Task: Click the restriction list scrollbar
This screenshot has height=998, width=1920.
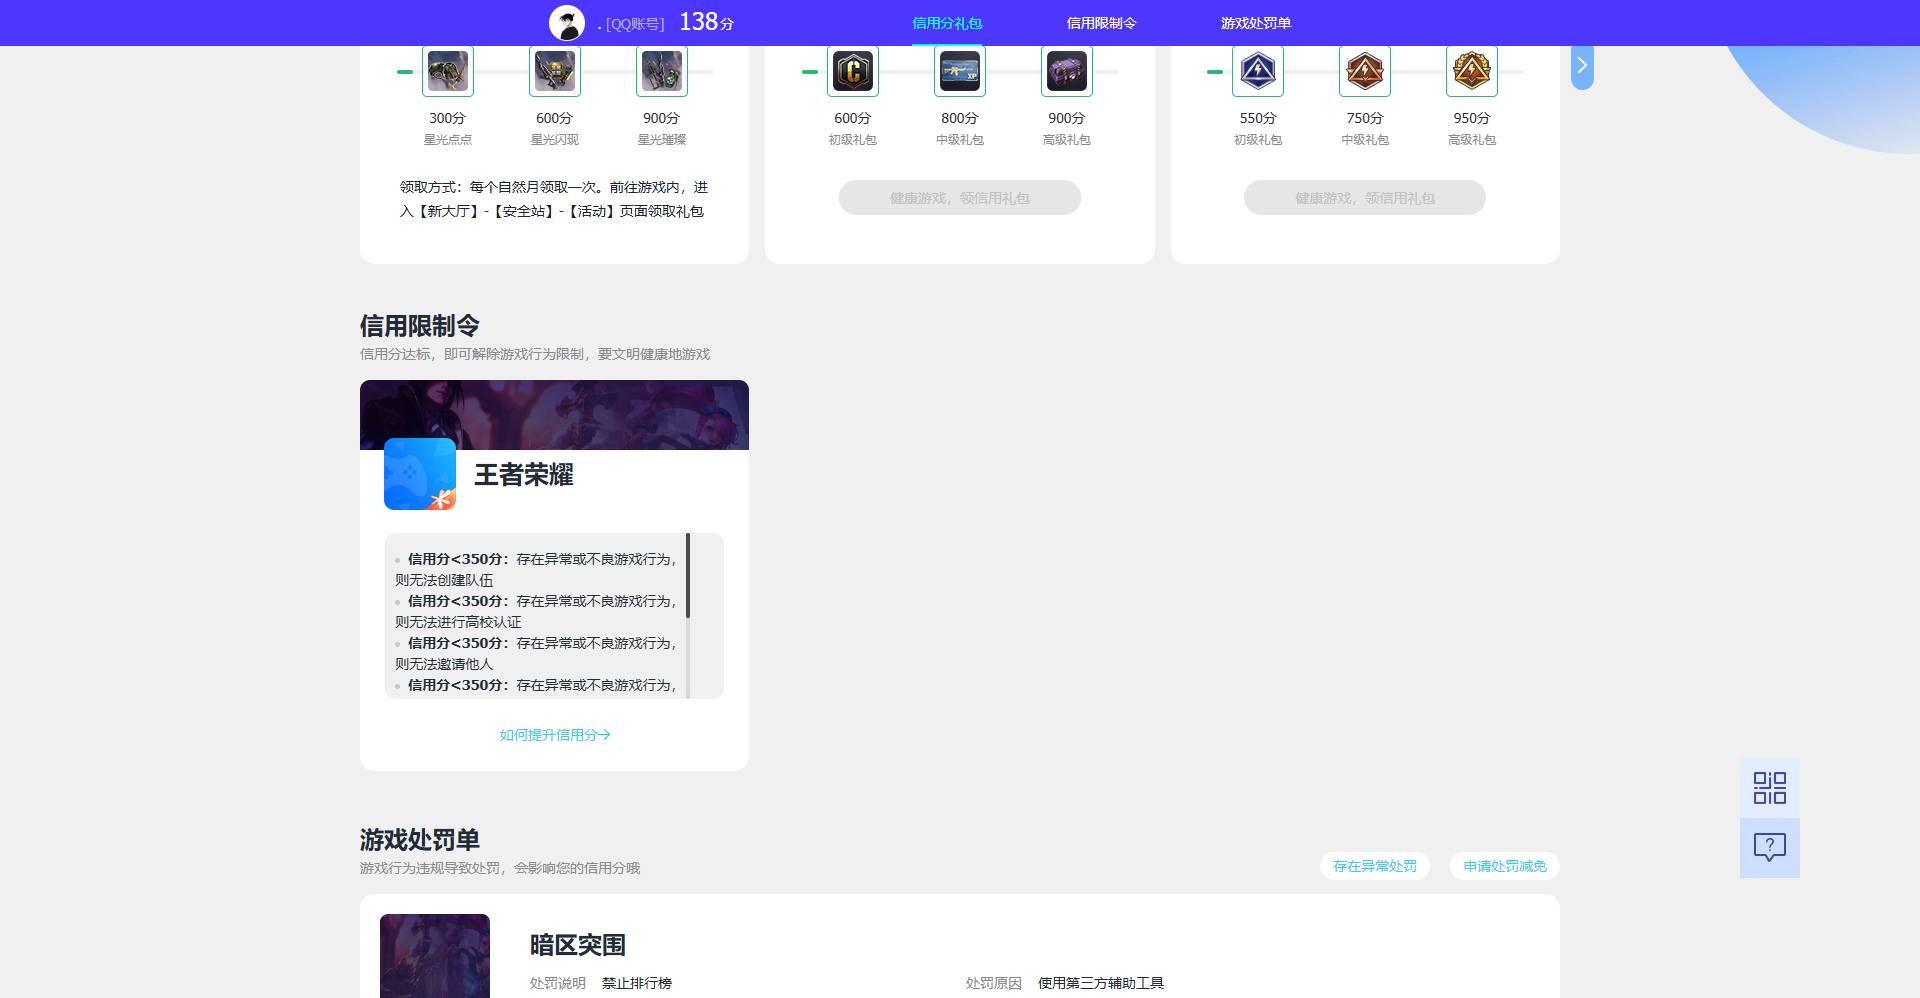Action: point(688,575)
